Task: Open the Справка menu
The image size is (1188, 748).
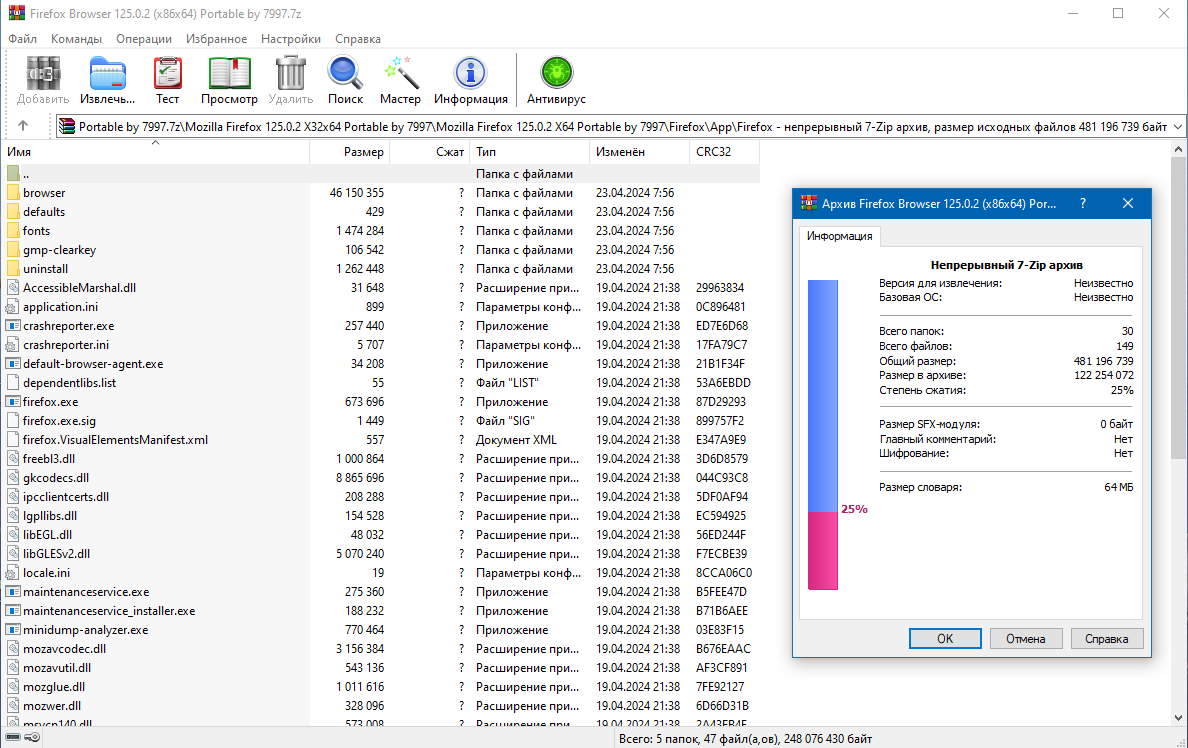Action: click(358, 39)
